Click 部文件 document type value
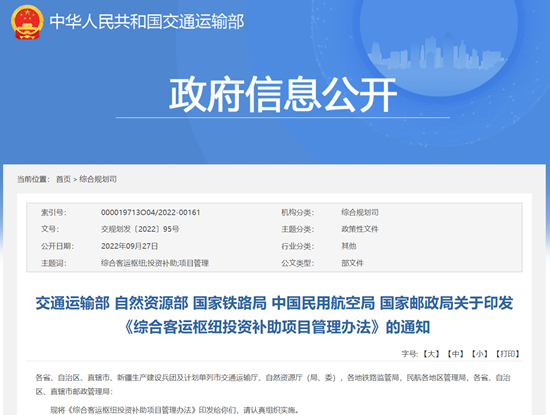This screenshot has height=415, width=550. (353, 263)
